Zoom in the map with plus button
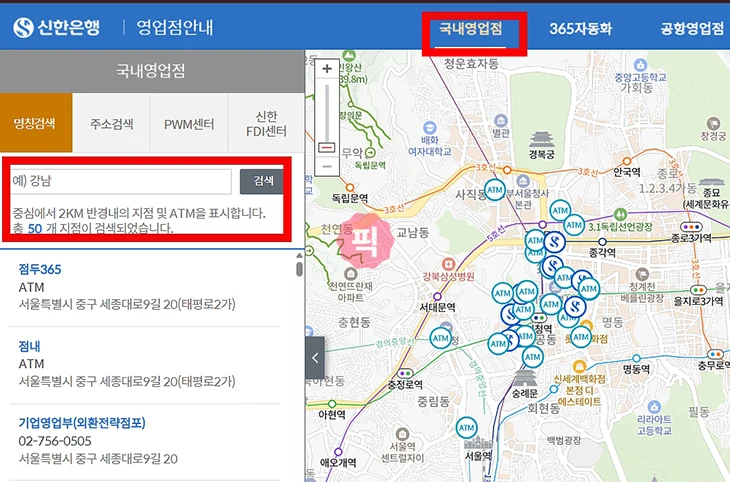This screenshot has width=730, height=482. coord(327,68)
